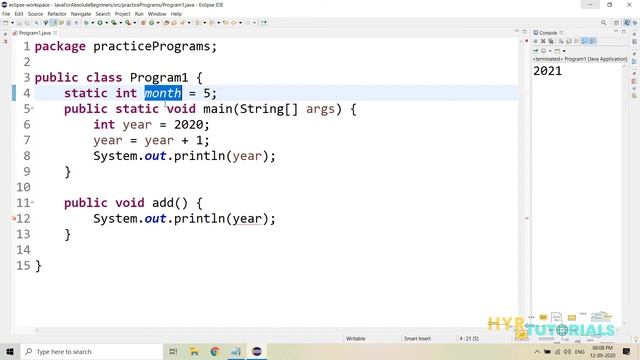Toggle Show Console When Standard Out Changes

584,41
